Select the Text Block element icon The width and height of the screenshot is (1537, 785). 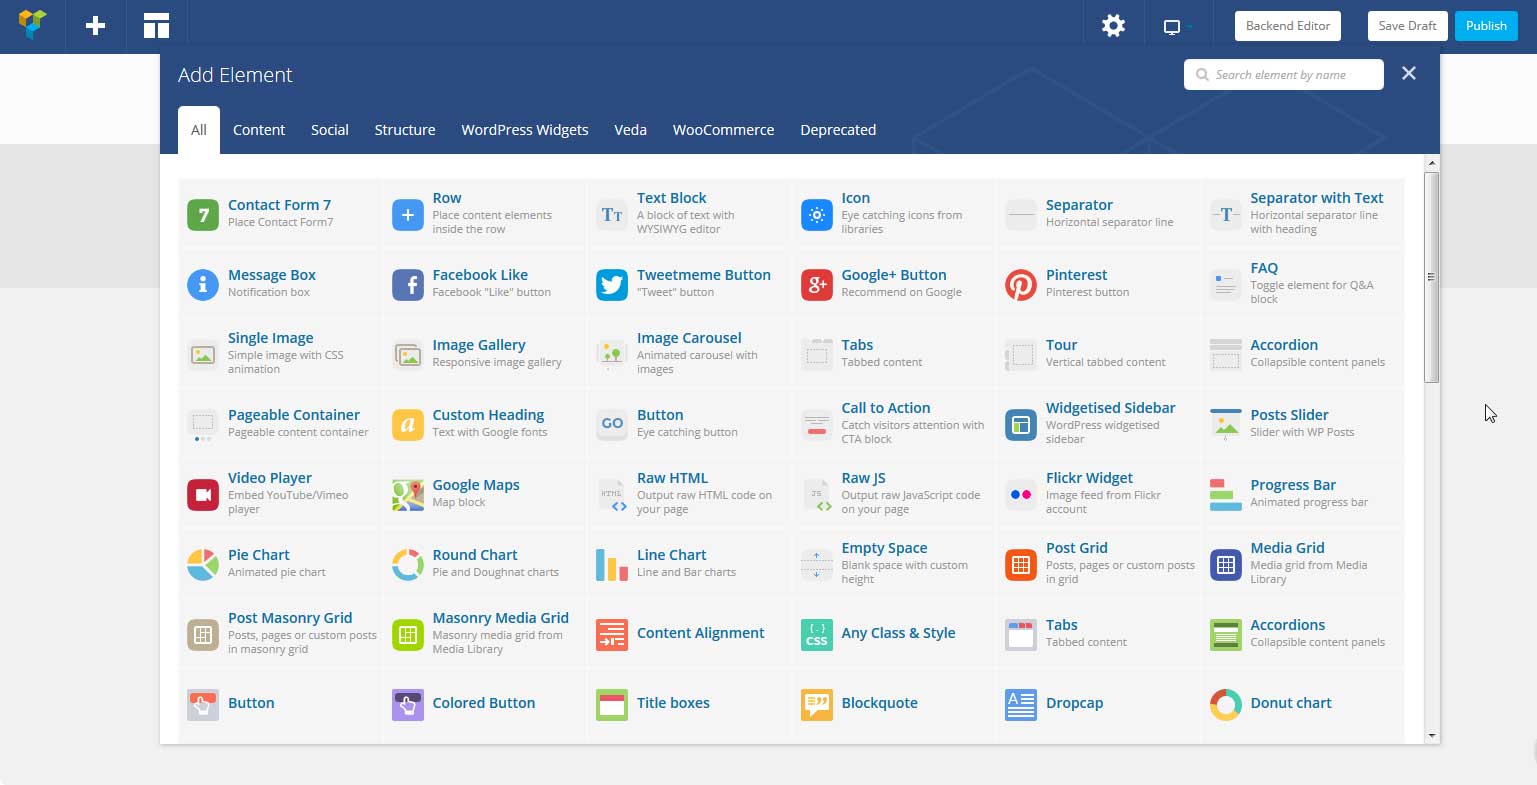tap(612, 214)
